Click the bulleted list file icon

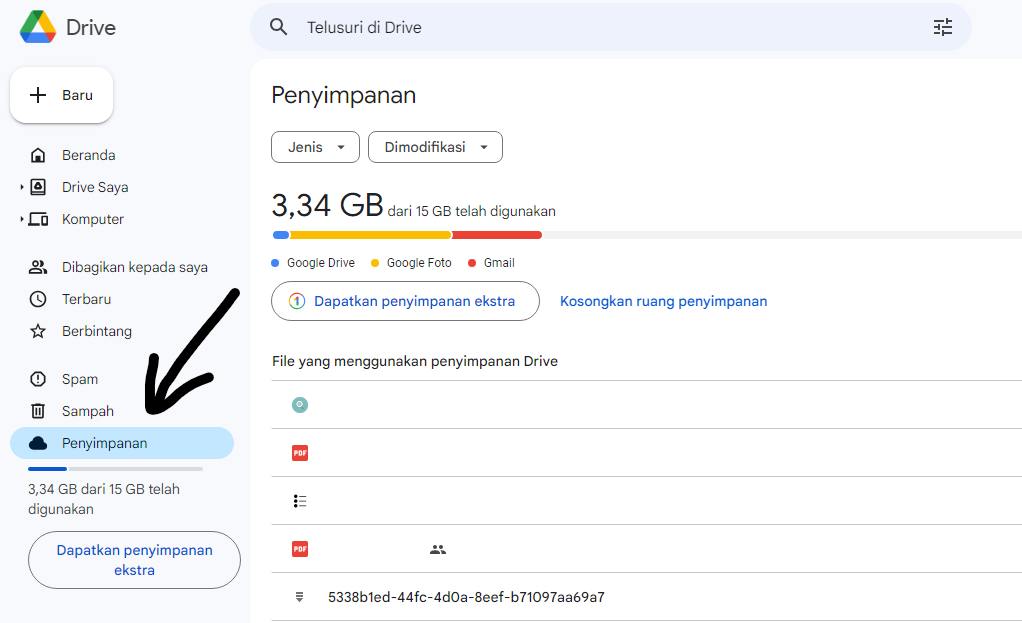click(x=300, y=501)
